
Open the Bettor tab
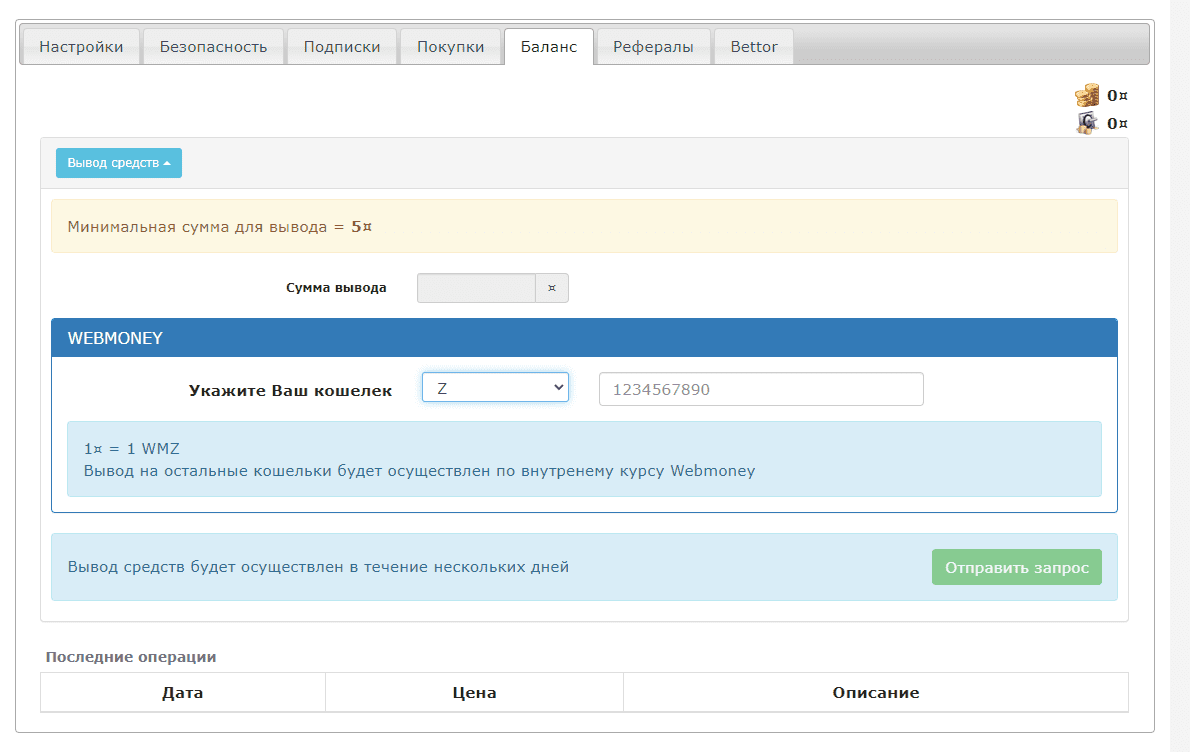pos(754,47)
